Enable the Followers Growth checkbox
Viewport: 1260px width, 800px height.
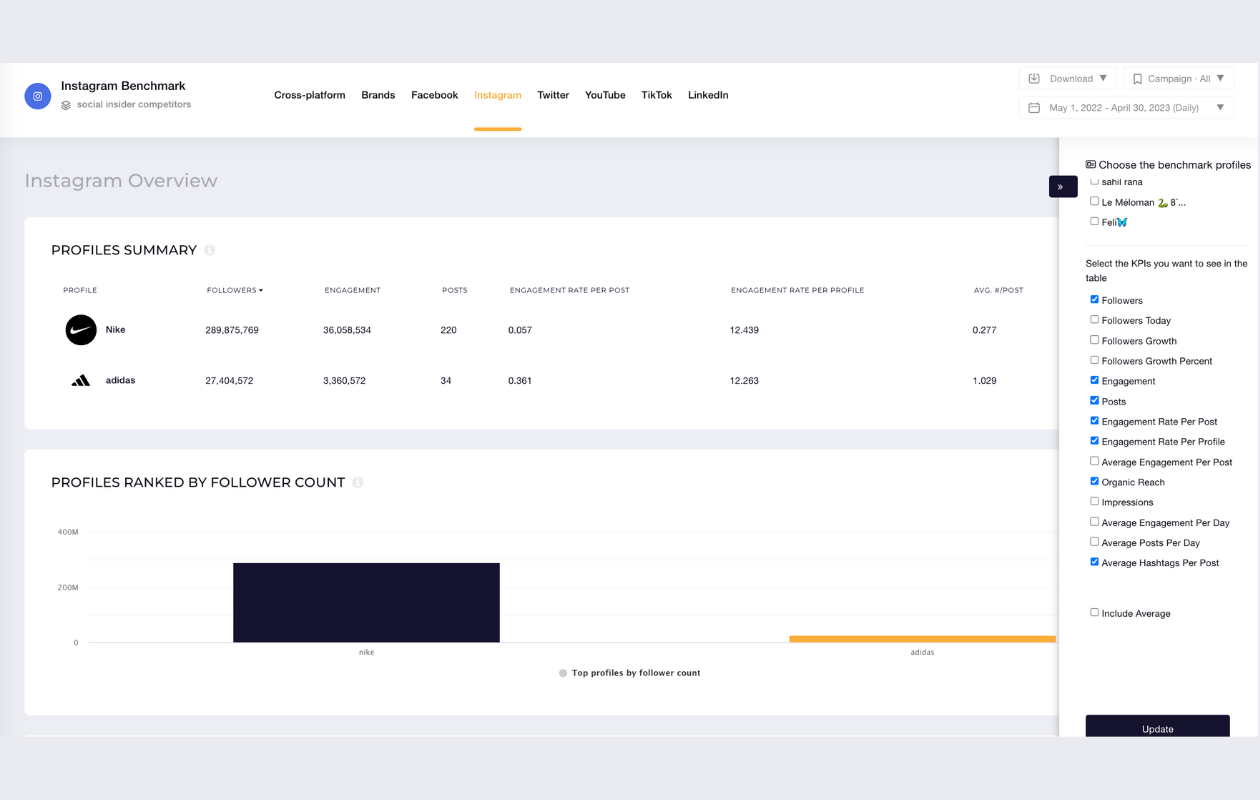(x=1094, y=340)
